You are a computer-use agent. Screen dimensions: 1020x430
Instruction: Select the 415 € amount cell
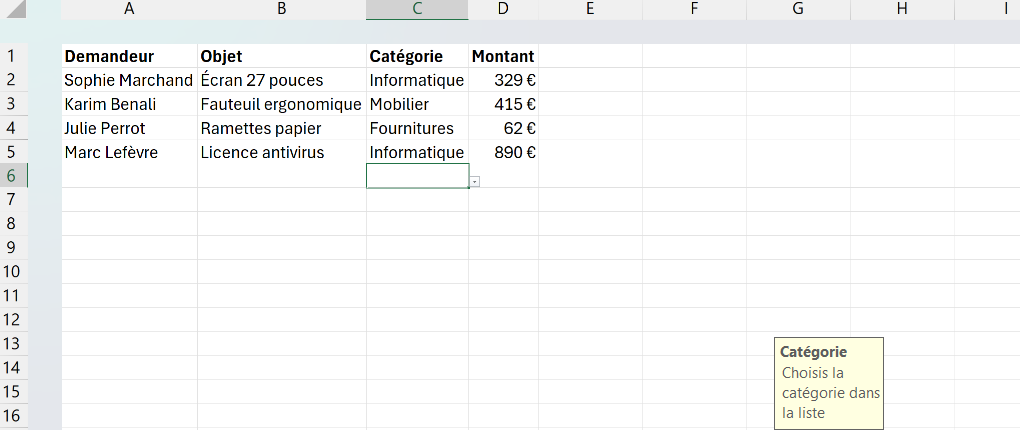(x=503, y=104)
